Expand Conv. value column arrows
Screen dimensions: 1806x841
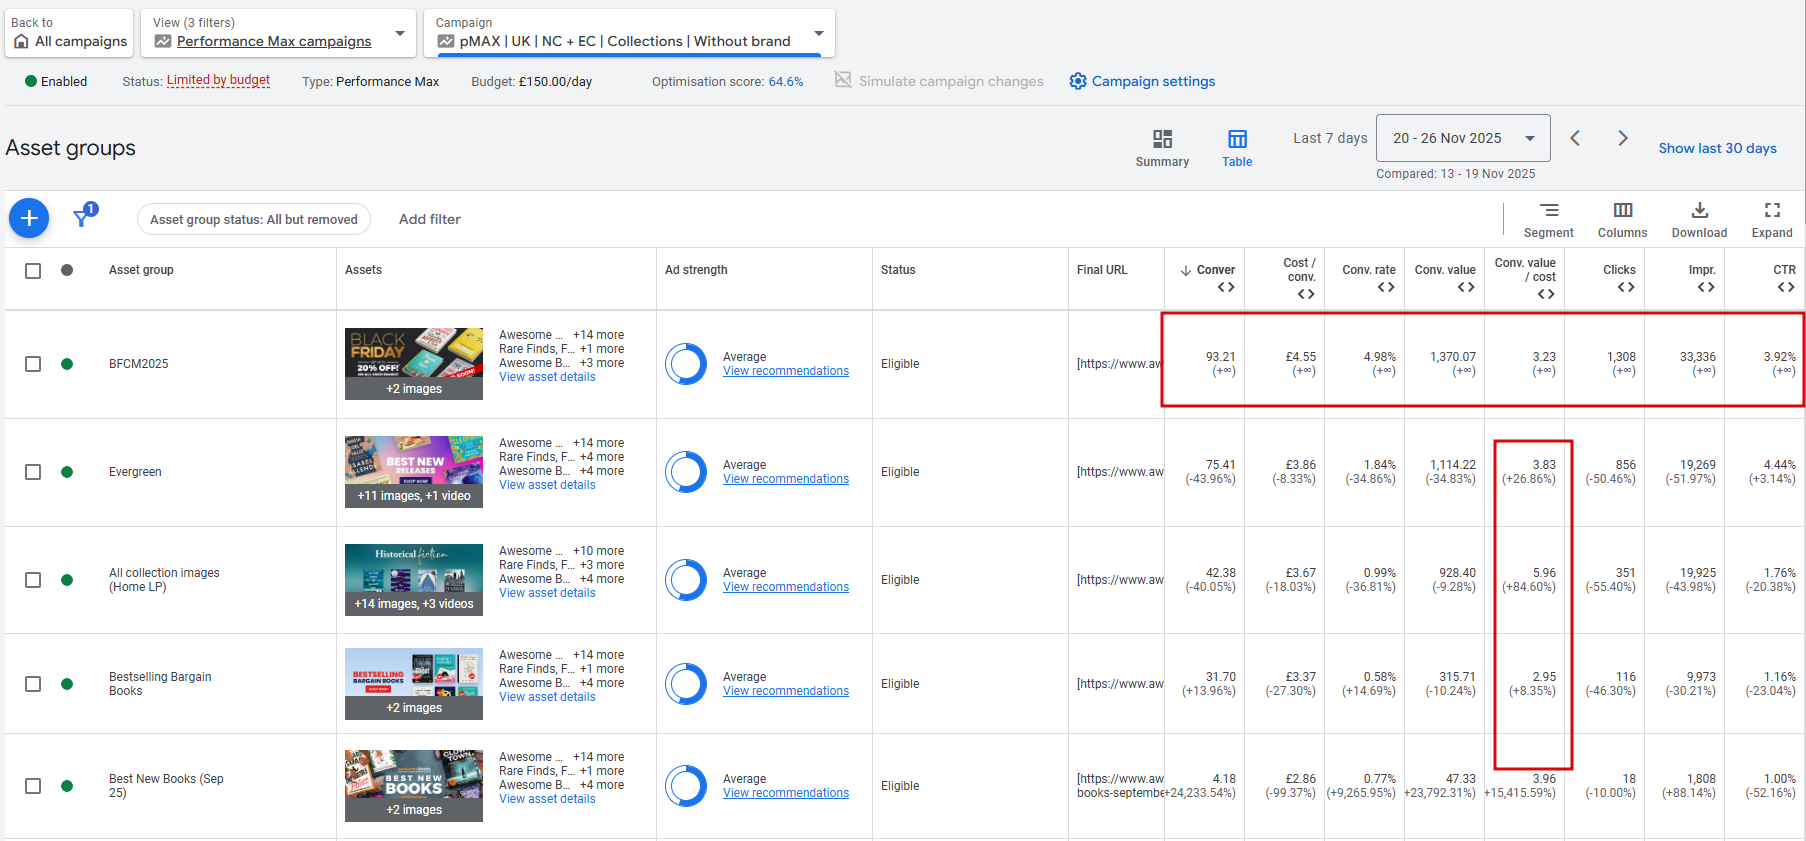click(1466, 287)
